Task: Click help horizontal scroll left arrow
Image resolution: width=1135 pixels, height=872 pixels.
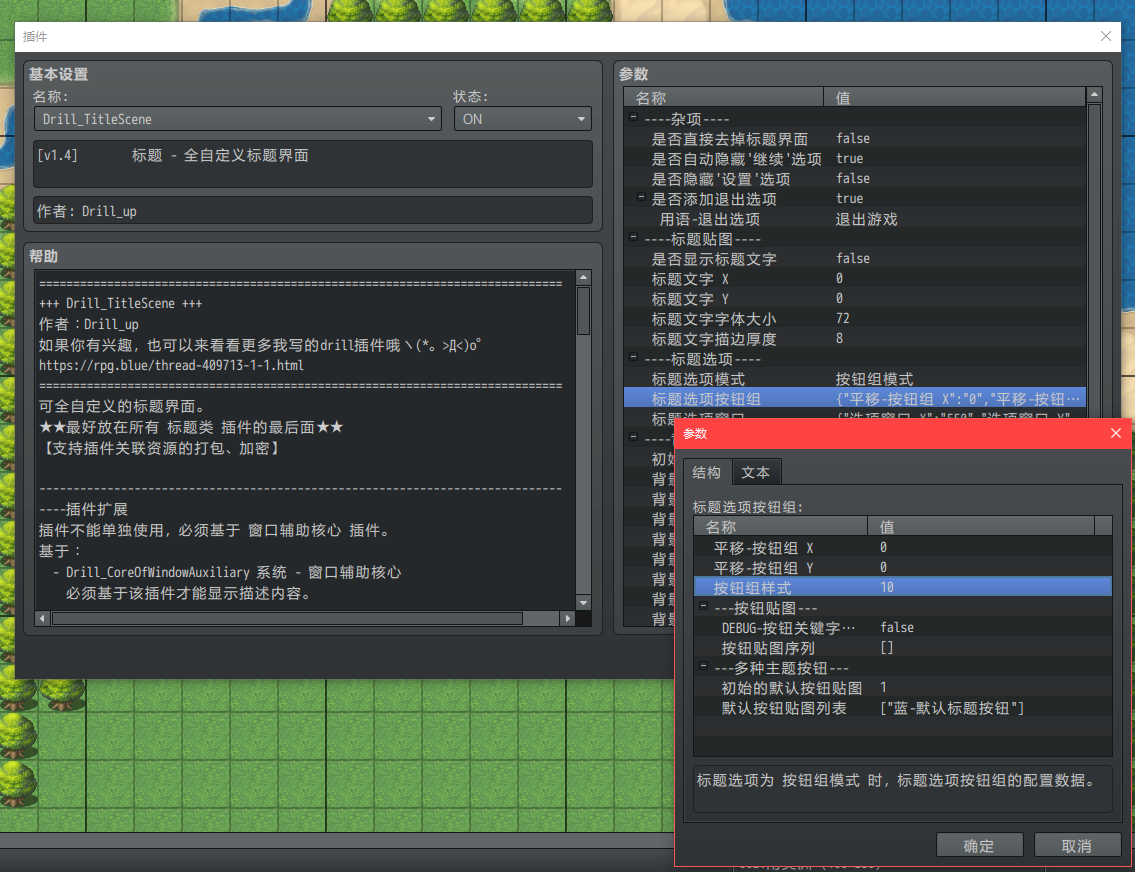Action: coord(43,619)
